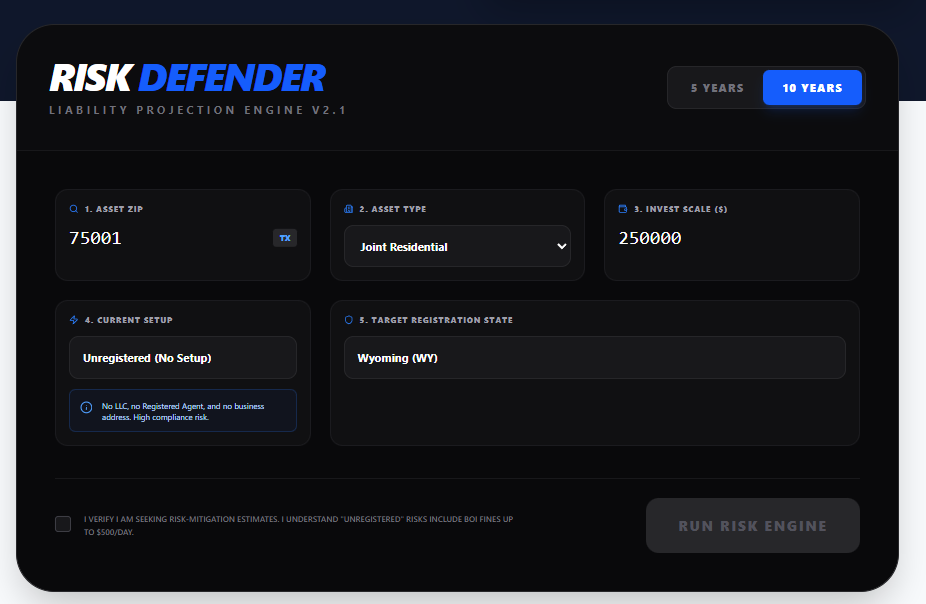Click the Liability Projection Engine V2.1 subtitle

(x=198, y=110)
